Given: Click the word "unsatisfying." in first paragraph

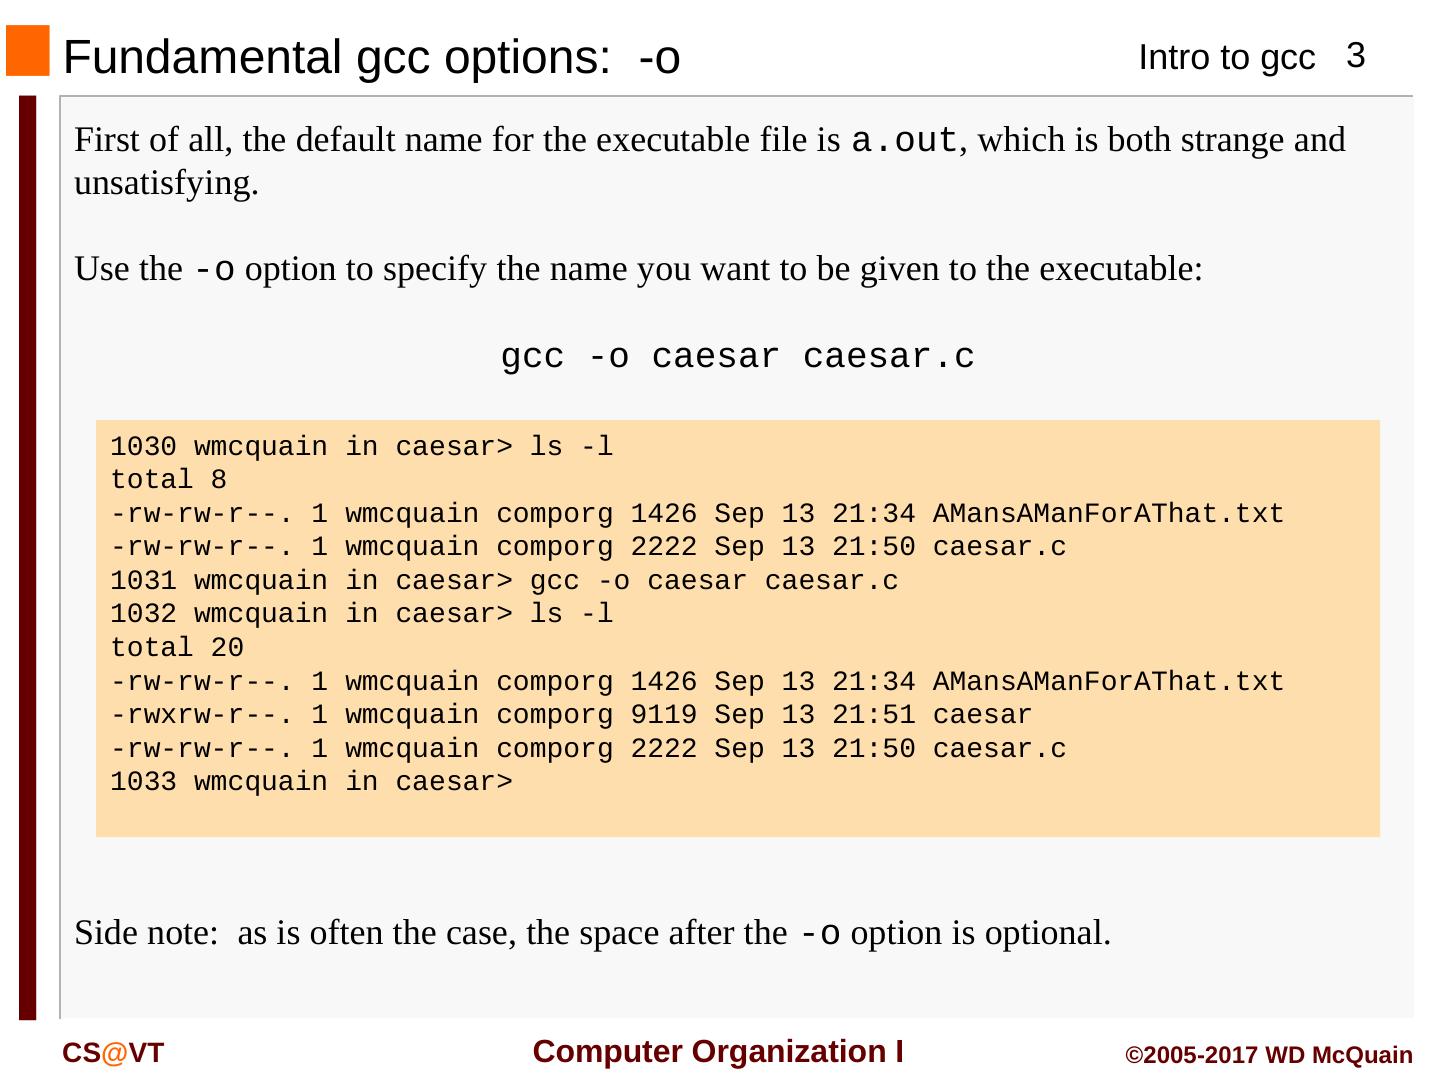Looking at the screenshot, I should tap(166, 184).
